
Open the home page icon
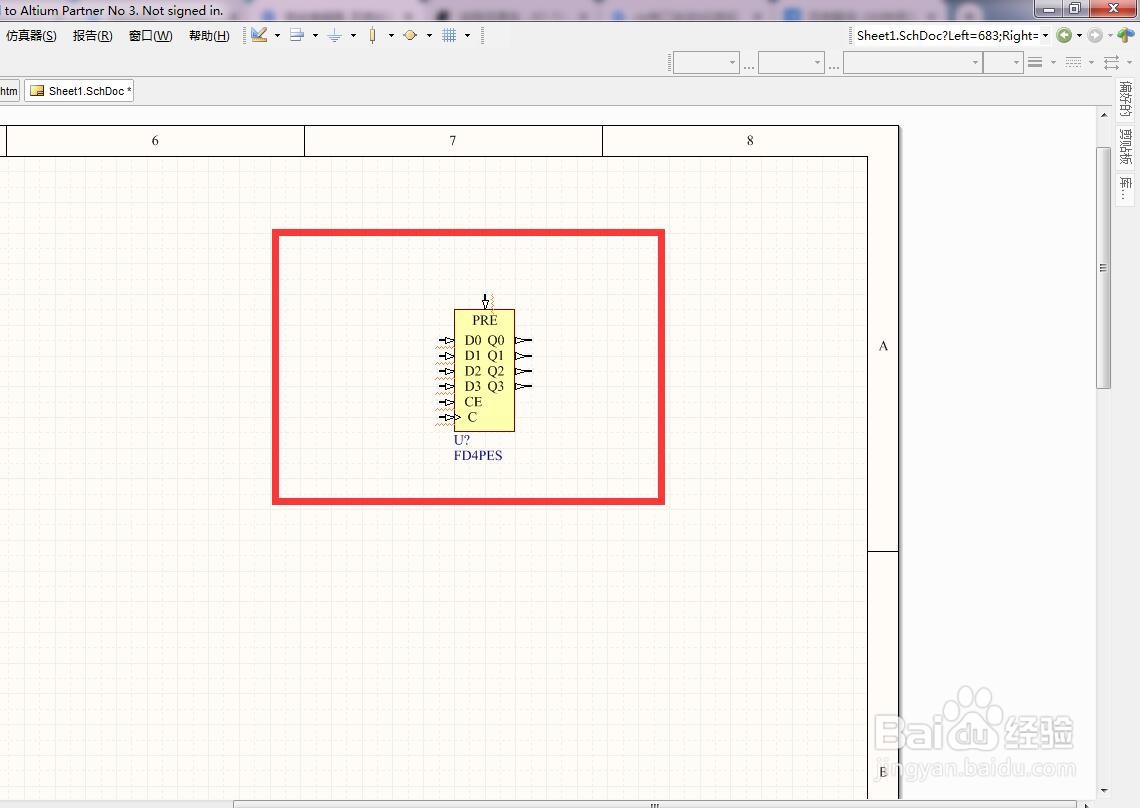pos(1126,35)
